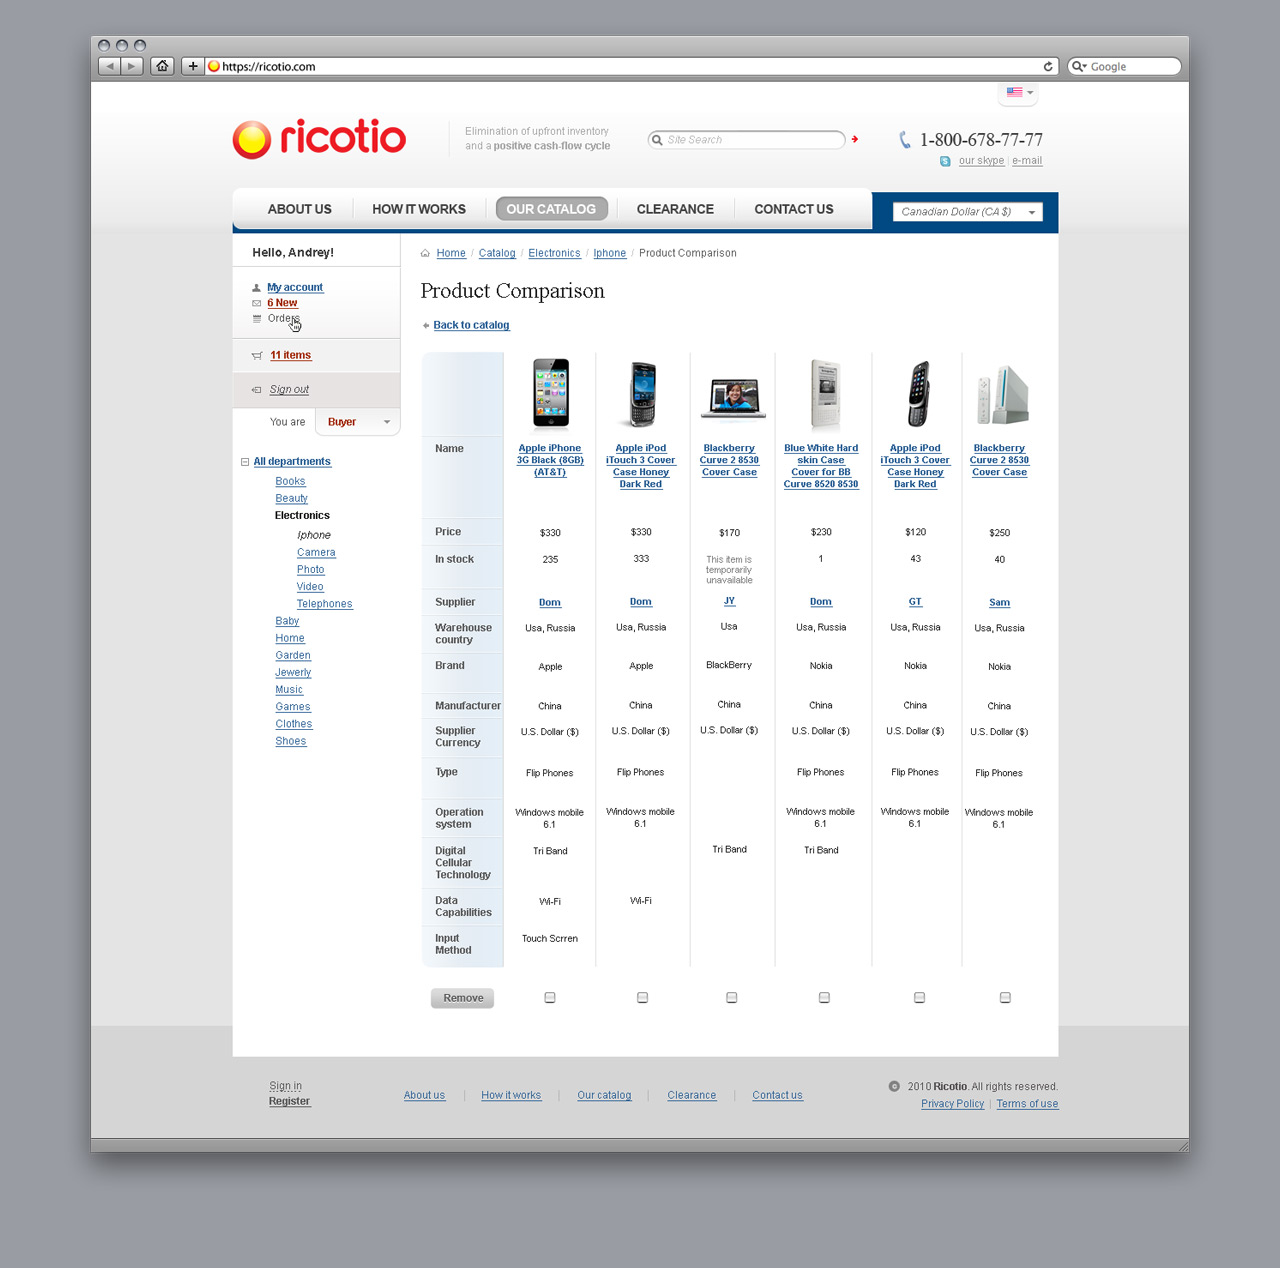Viewport: 1280px width, 1268px height.
Task: Tick the checkbox under the Blue White Hard case column
Action: tap(824, 998)
